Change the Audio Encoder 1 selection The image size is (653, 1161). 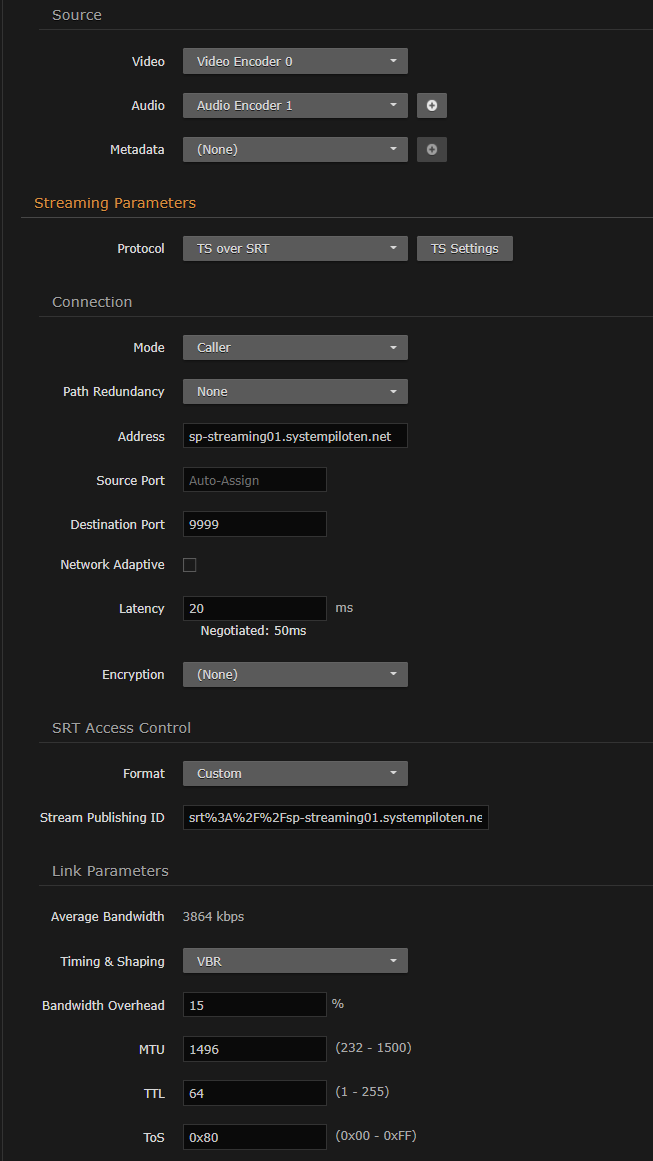click(294, 105)
